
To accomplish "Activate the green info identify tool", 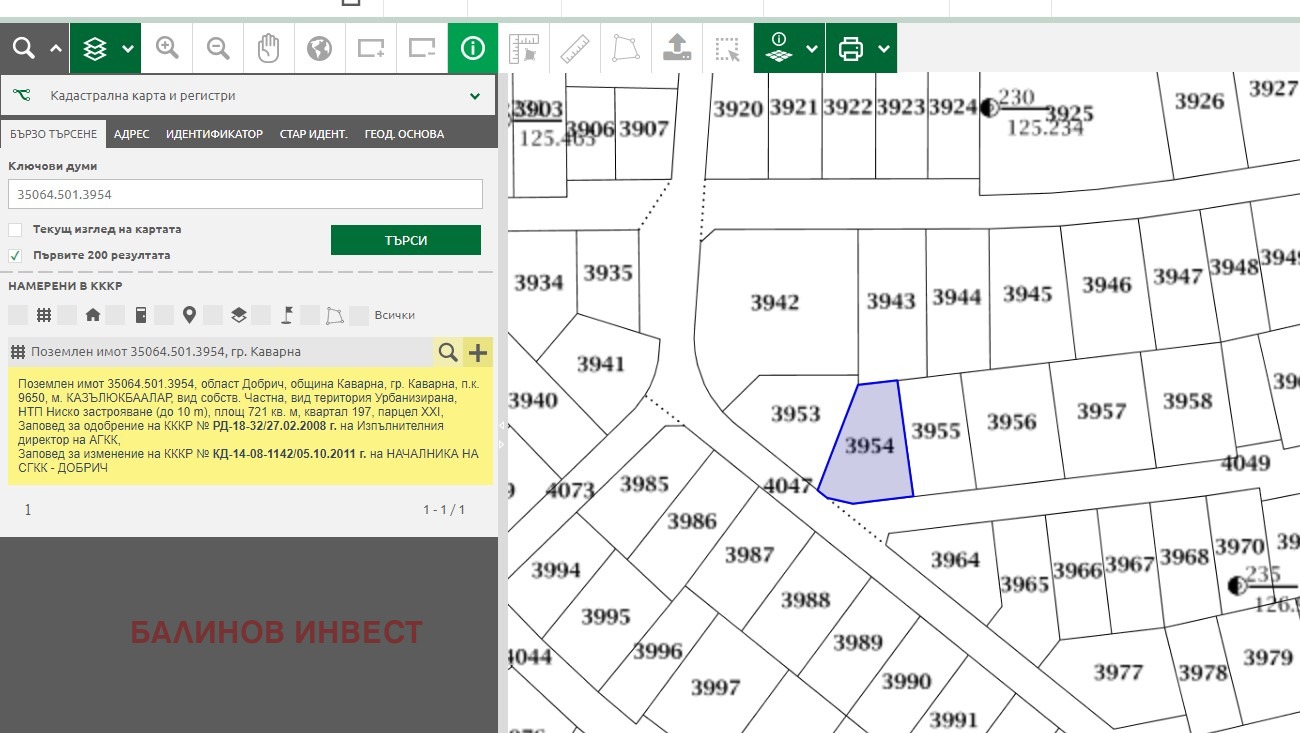I will pyautogui.click(x=473, y=48).
